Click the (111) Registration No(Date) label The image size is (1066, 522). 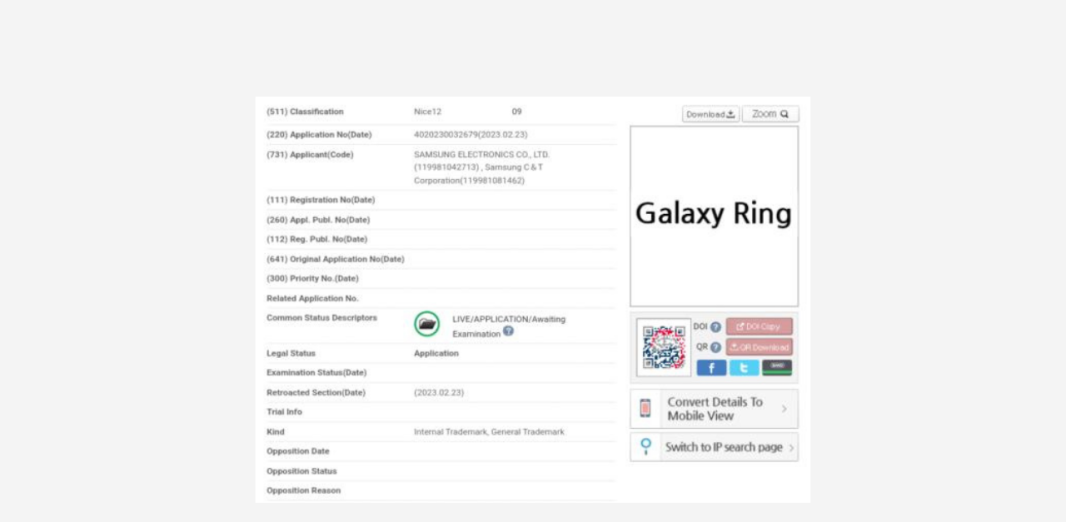[321, 200]
